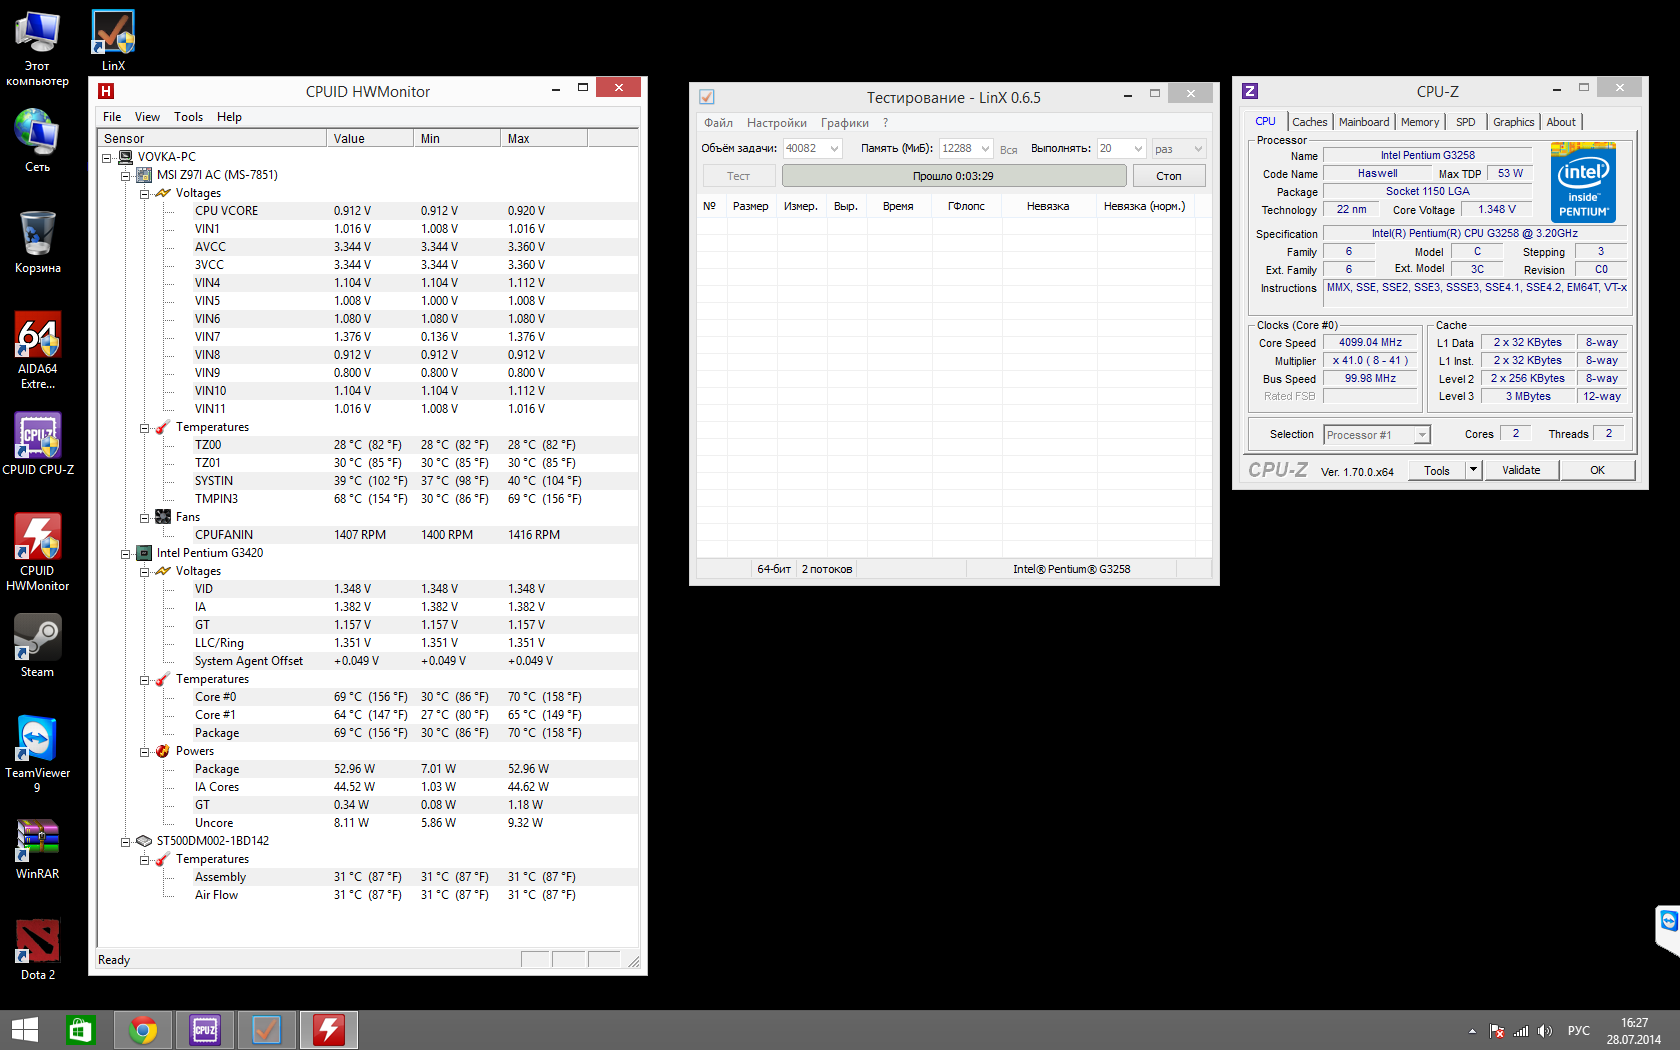The height and width of the screenshot is (1050, 1680).
Task: Show hidden tray icons arrow
Action: 1472,1031
